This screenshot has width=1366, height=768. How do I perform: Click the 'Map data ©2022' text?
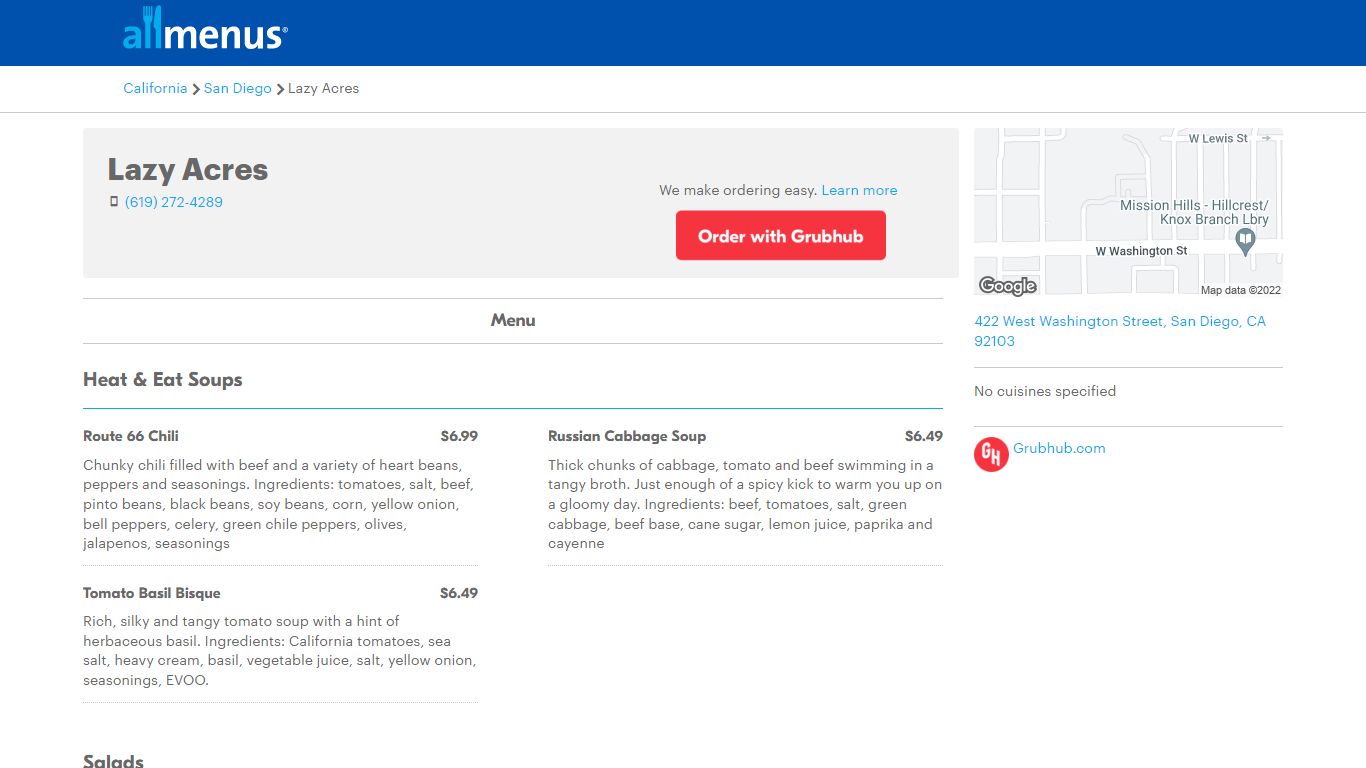coord(1240,290)
